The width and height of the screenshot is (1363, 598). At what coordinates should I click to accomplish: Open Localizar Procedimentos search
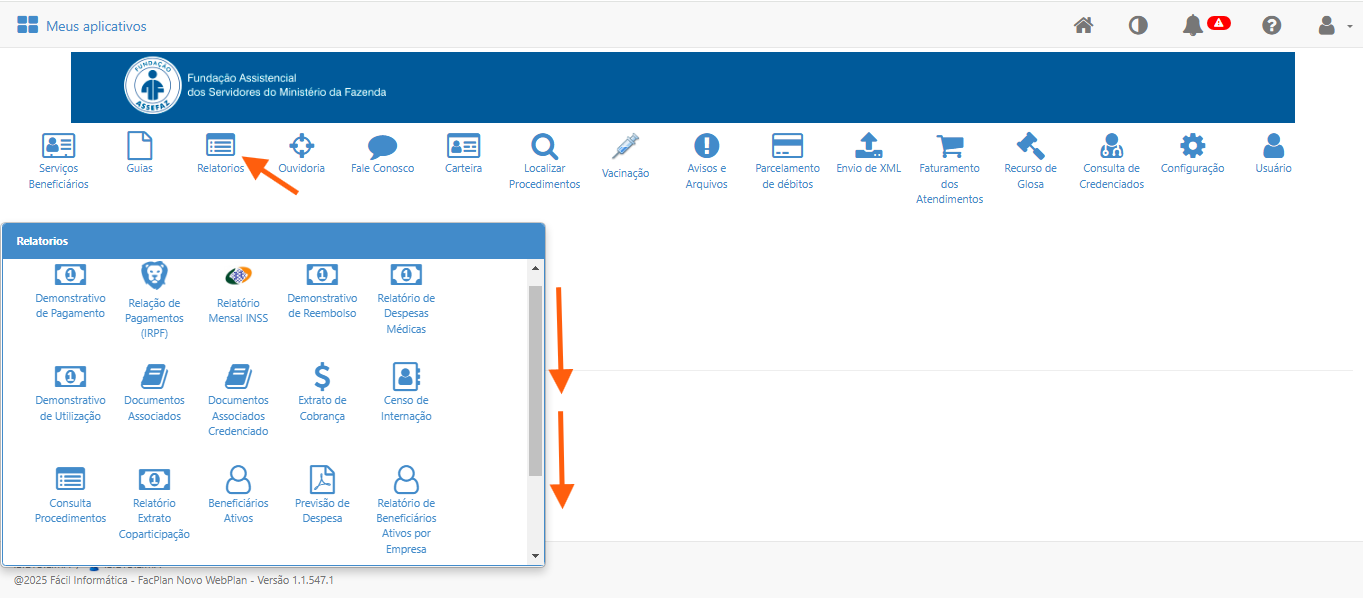544,160
